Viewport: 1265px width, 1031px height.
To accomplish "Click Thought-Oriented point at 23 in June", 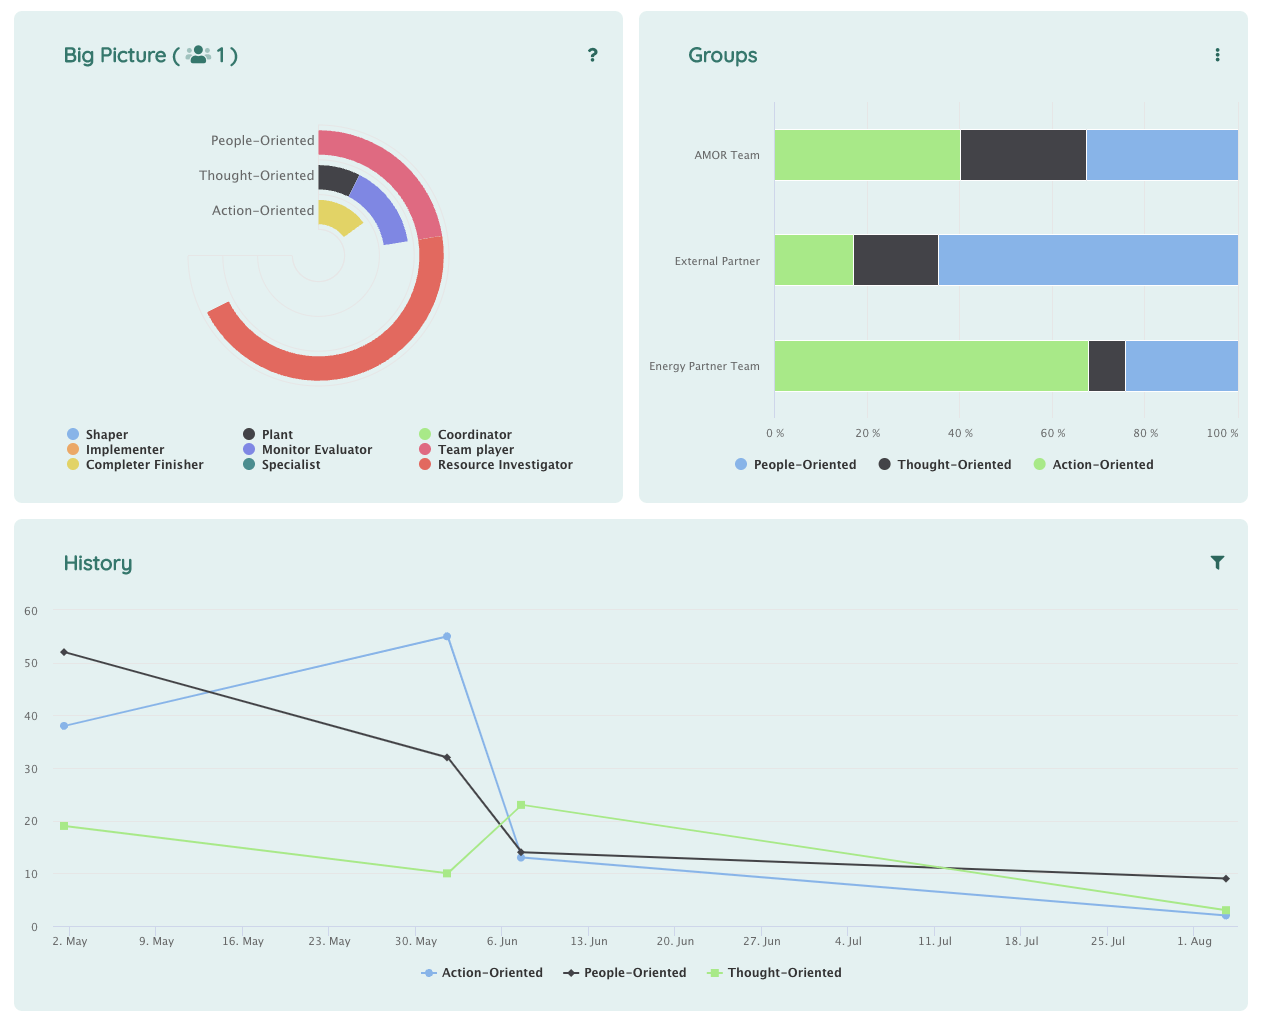I will click(521, 805).
